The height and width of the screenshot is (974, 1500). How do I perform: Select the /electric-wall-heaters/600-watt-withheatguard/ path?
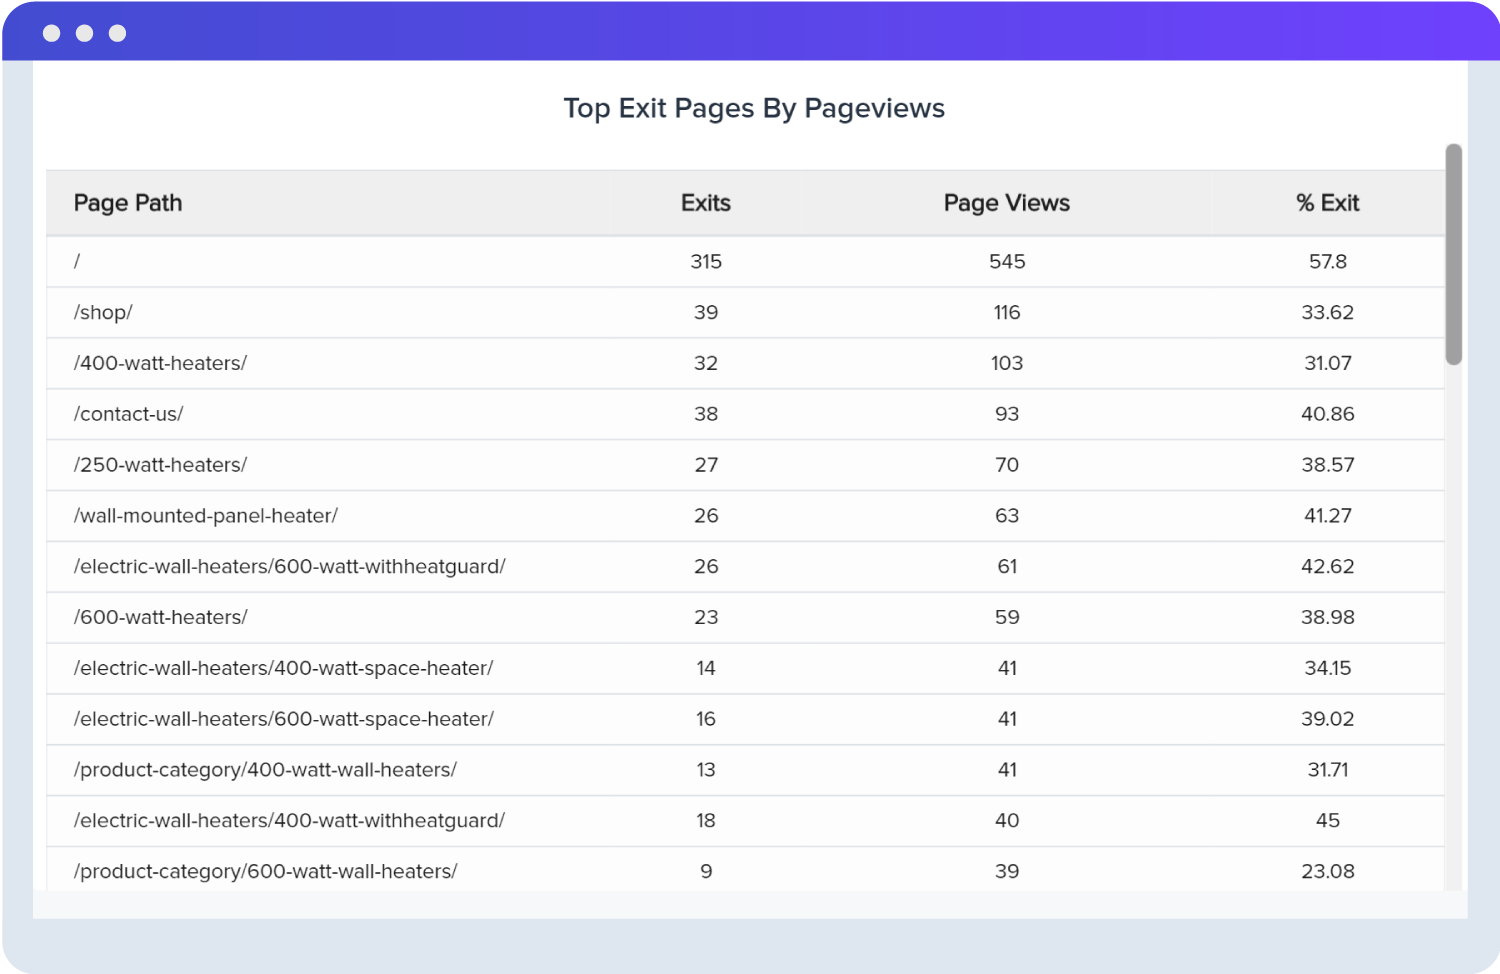(x=290, y=566)
